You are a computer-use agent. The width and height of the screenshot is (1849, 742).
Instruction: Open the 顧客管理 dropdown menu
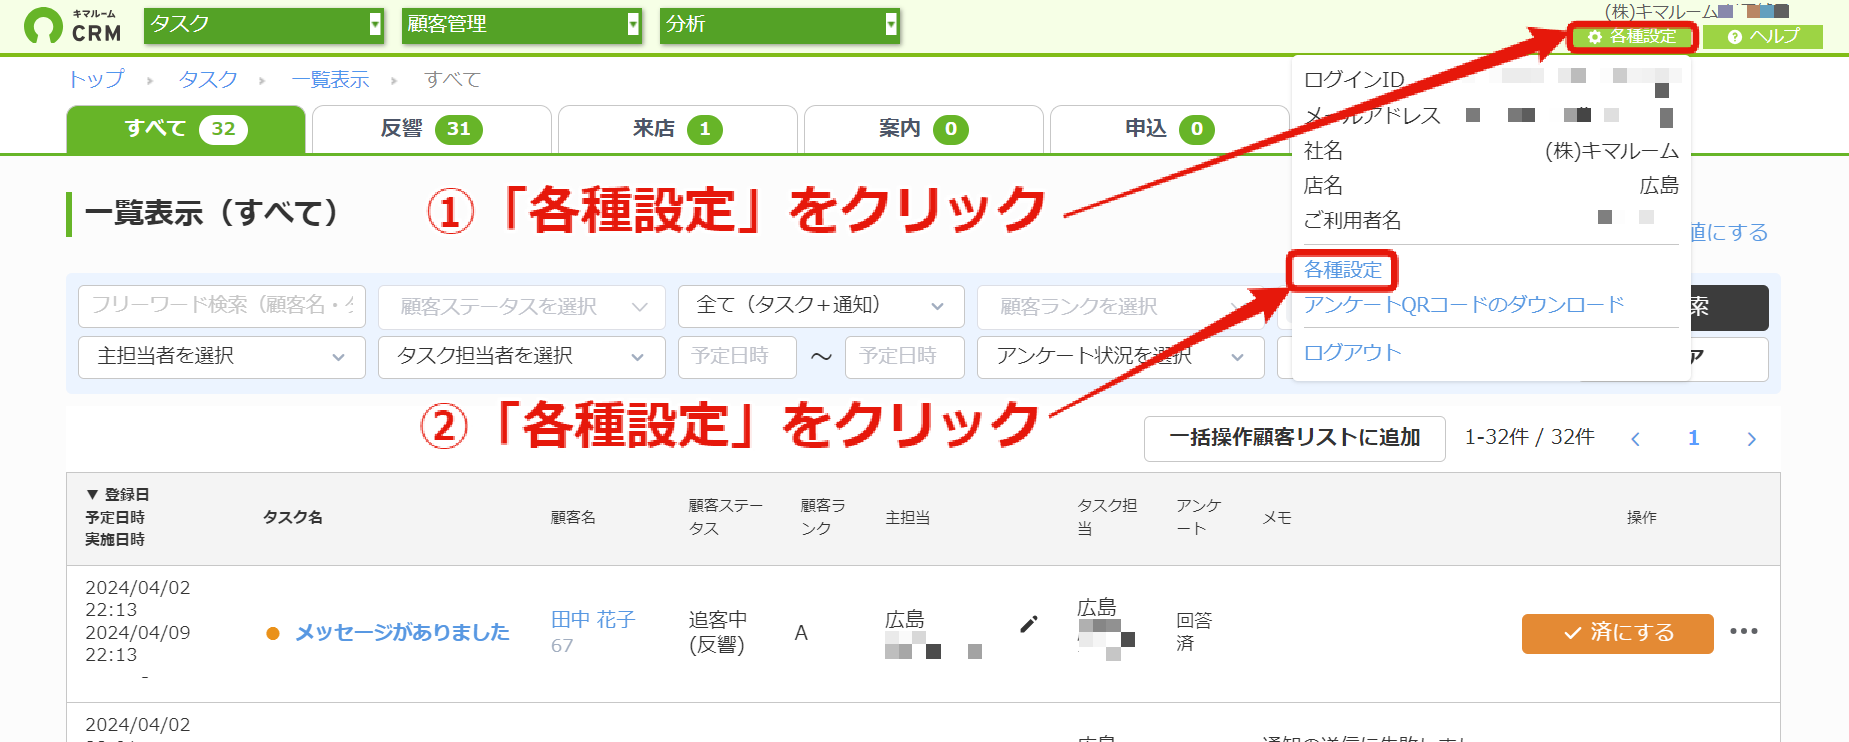522,25
